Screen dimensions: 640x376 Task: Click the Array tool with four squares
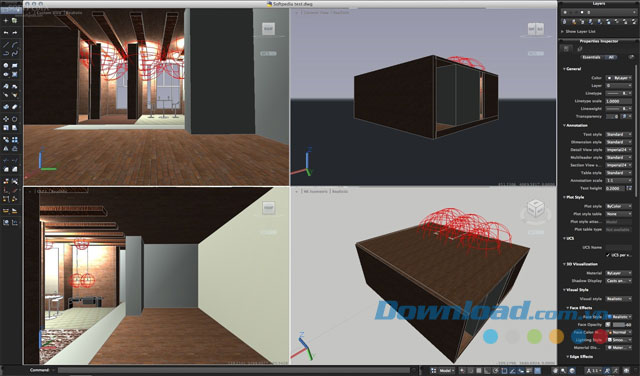click(15, 140)
